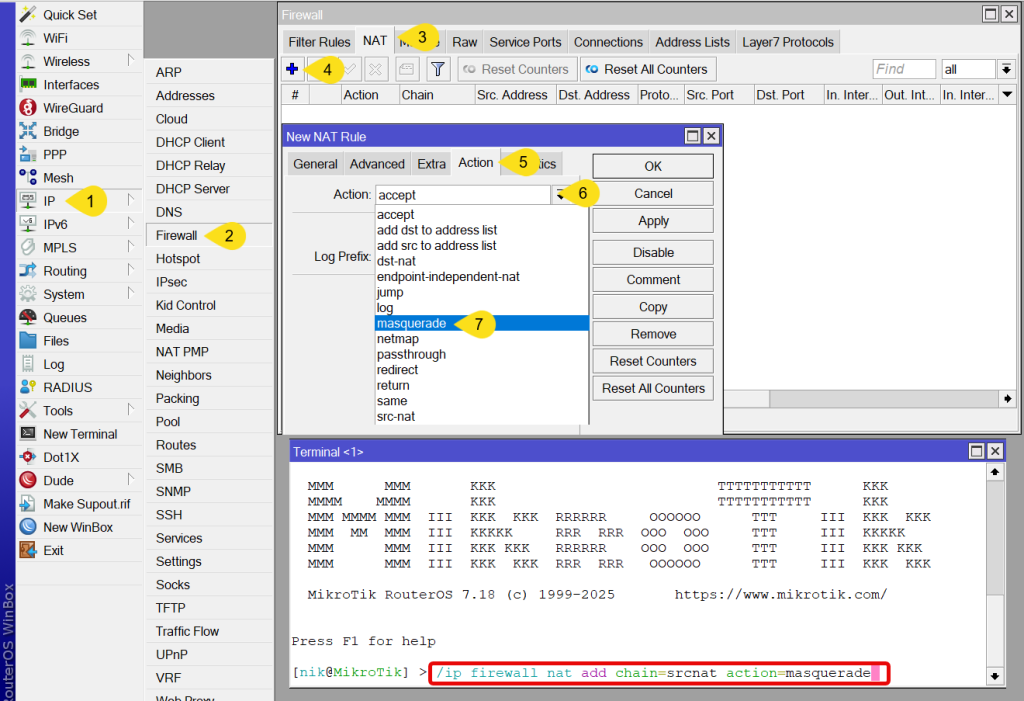Open the General tab in New NAT Rule
The width and height of the screenshot is (1024, 701).
point(315,164)
